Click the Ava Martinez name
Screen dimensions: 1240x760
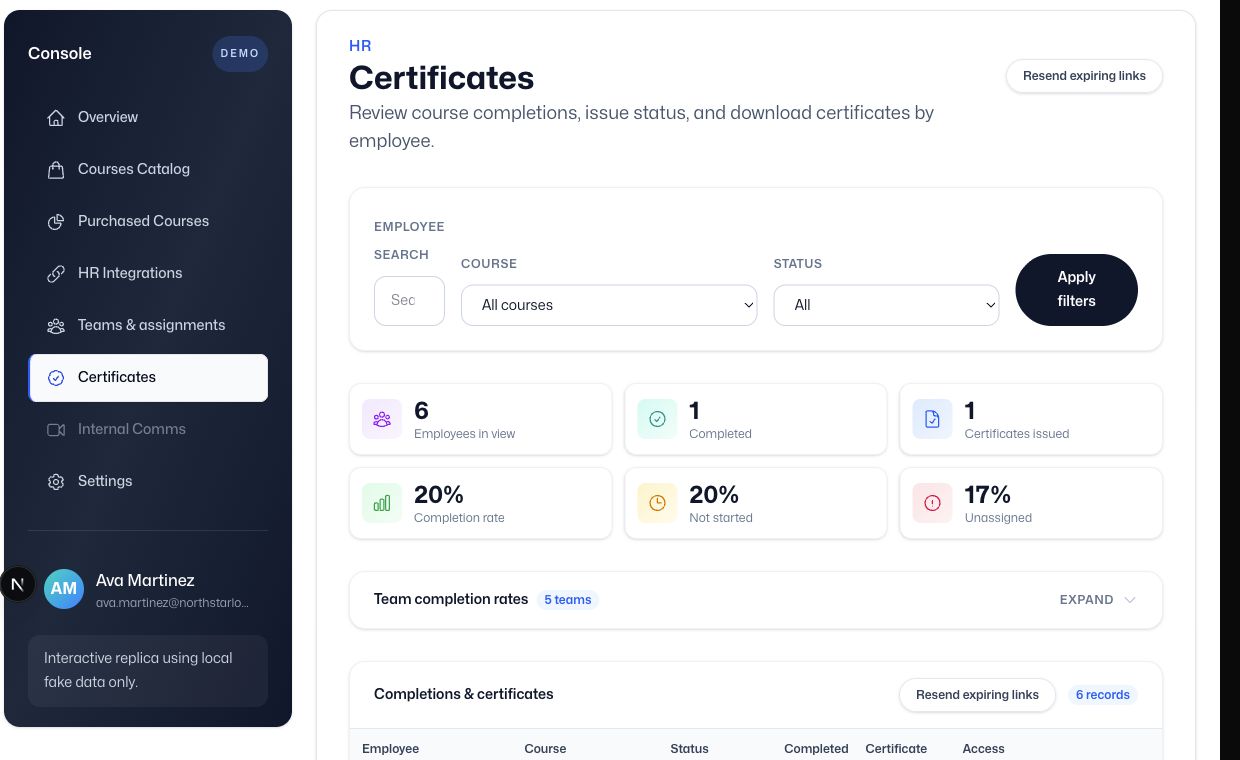[145, 580]
